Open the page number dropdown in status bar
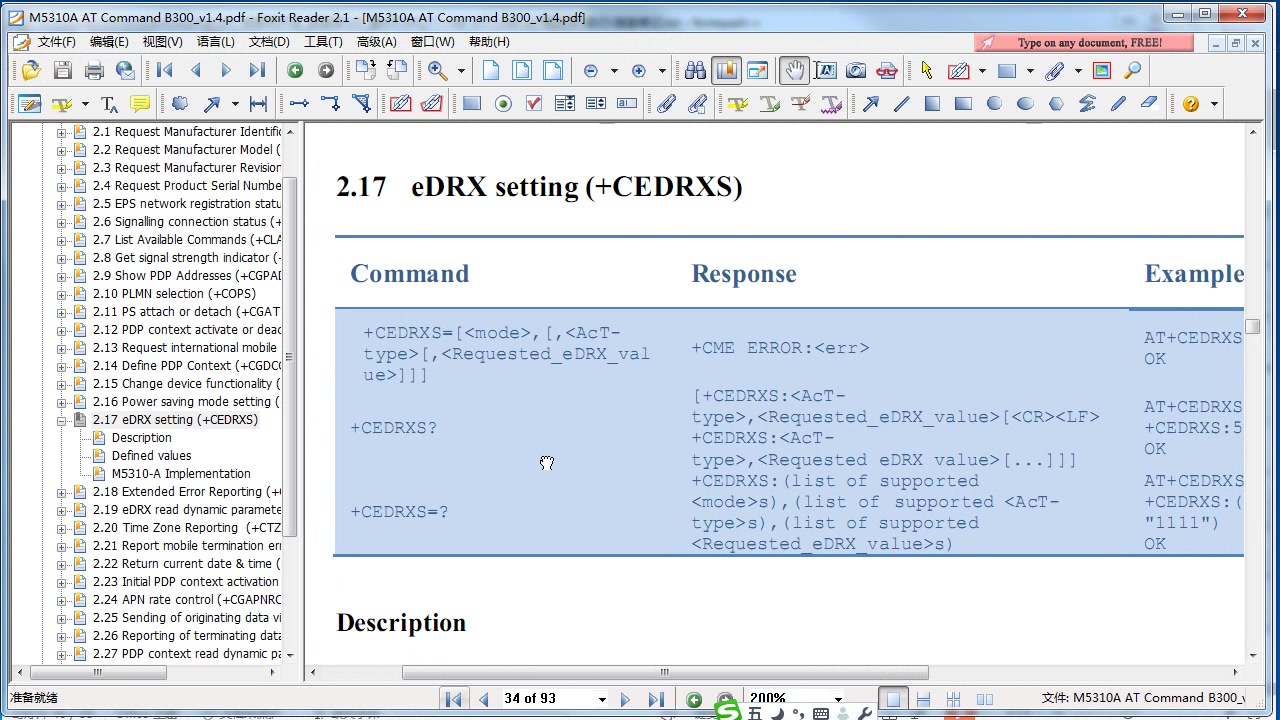Screen dimensions: 1280x720 pyautogui.click(x=602, y=699)
